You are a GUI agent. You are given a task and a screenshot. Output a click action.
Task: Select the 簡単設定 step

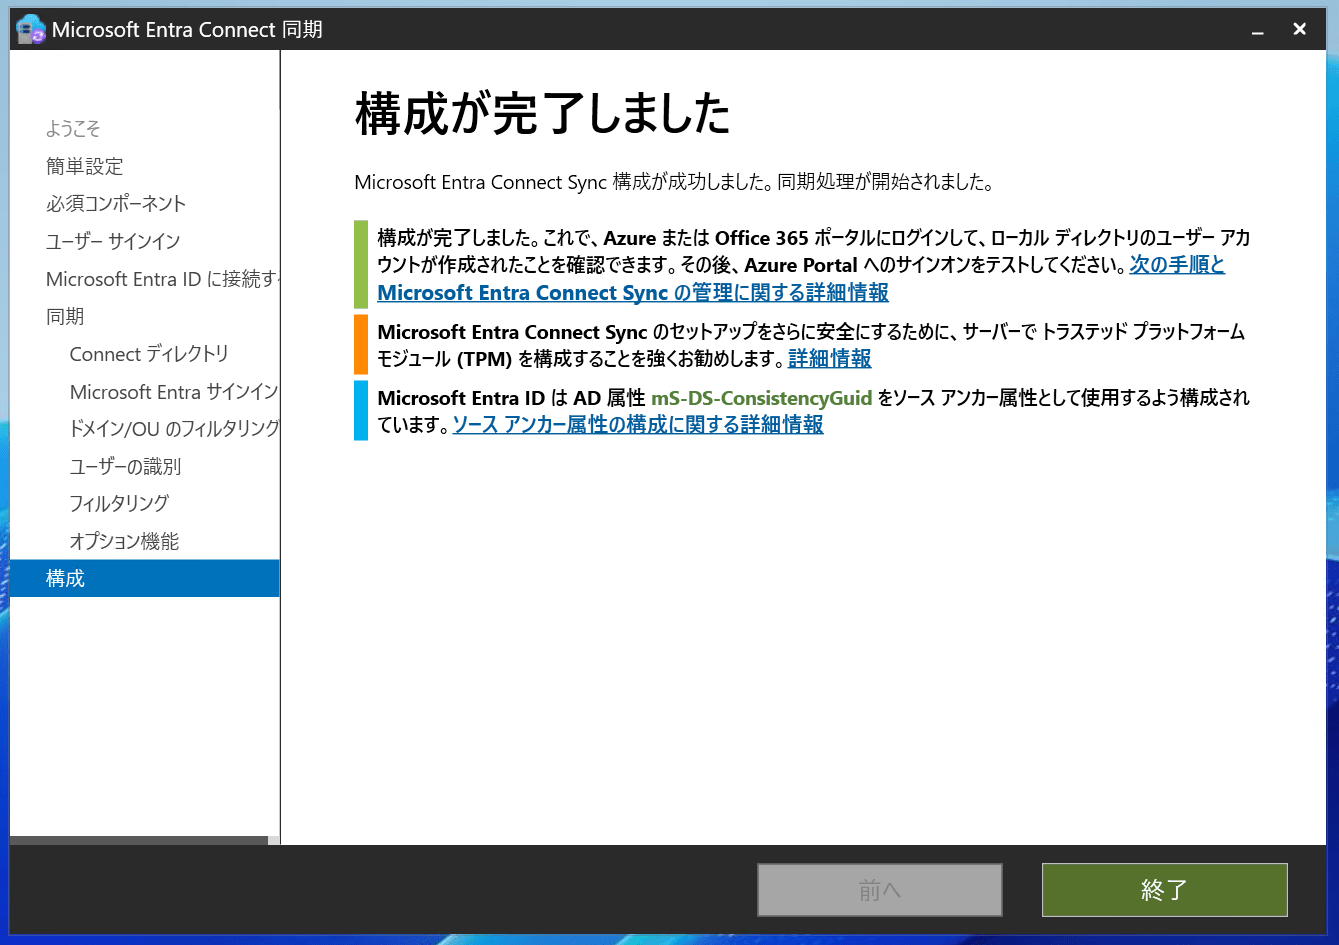(x=85, y=166)
